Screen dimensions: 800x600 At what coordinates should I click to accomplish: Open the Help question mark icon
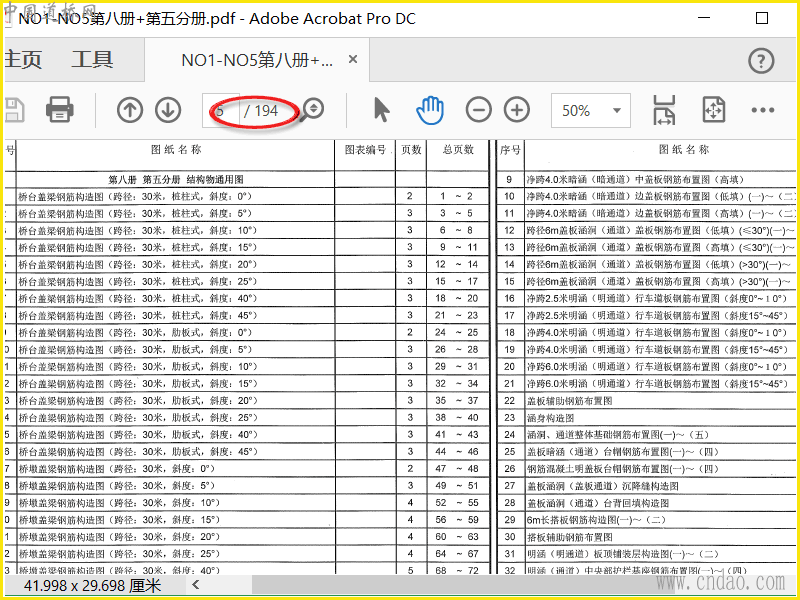[761, 61]
